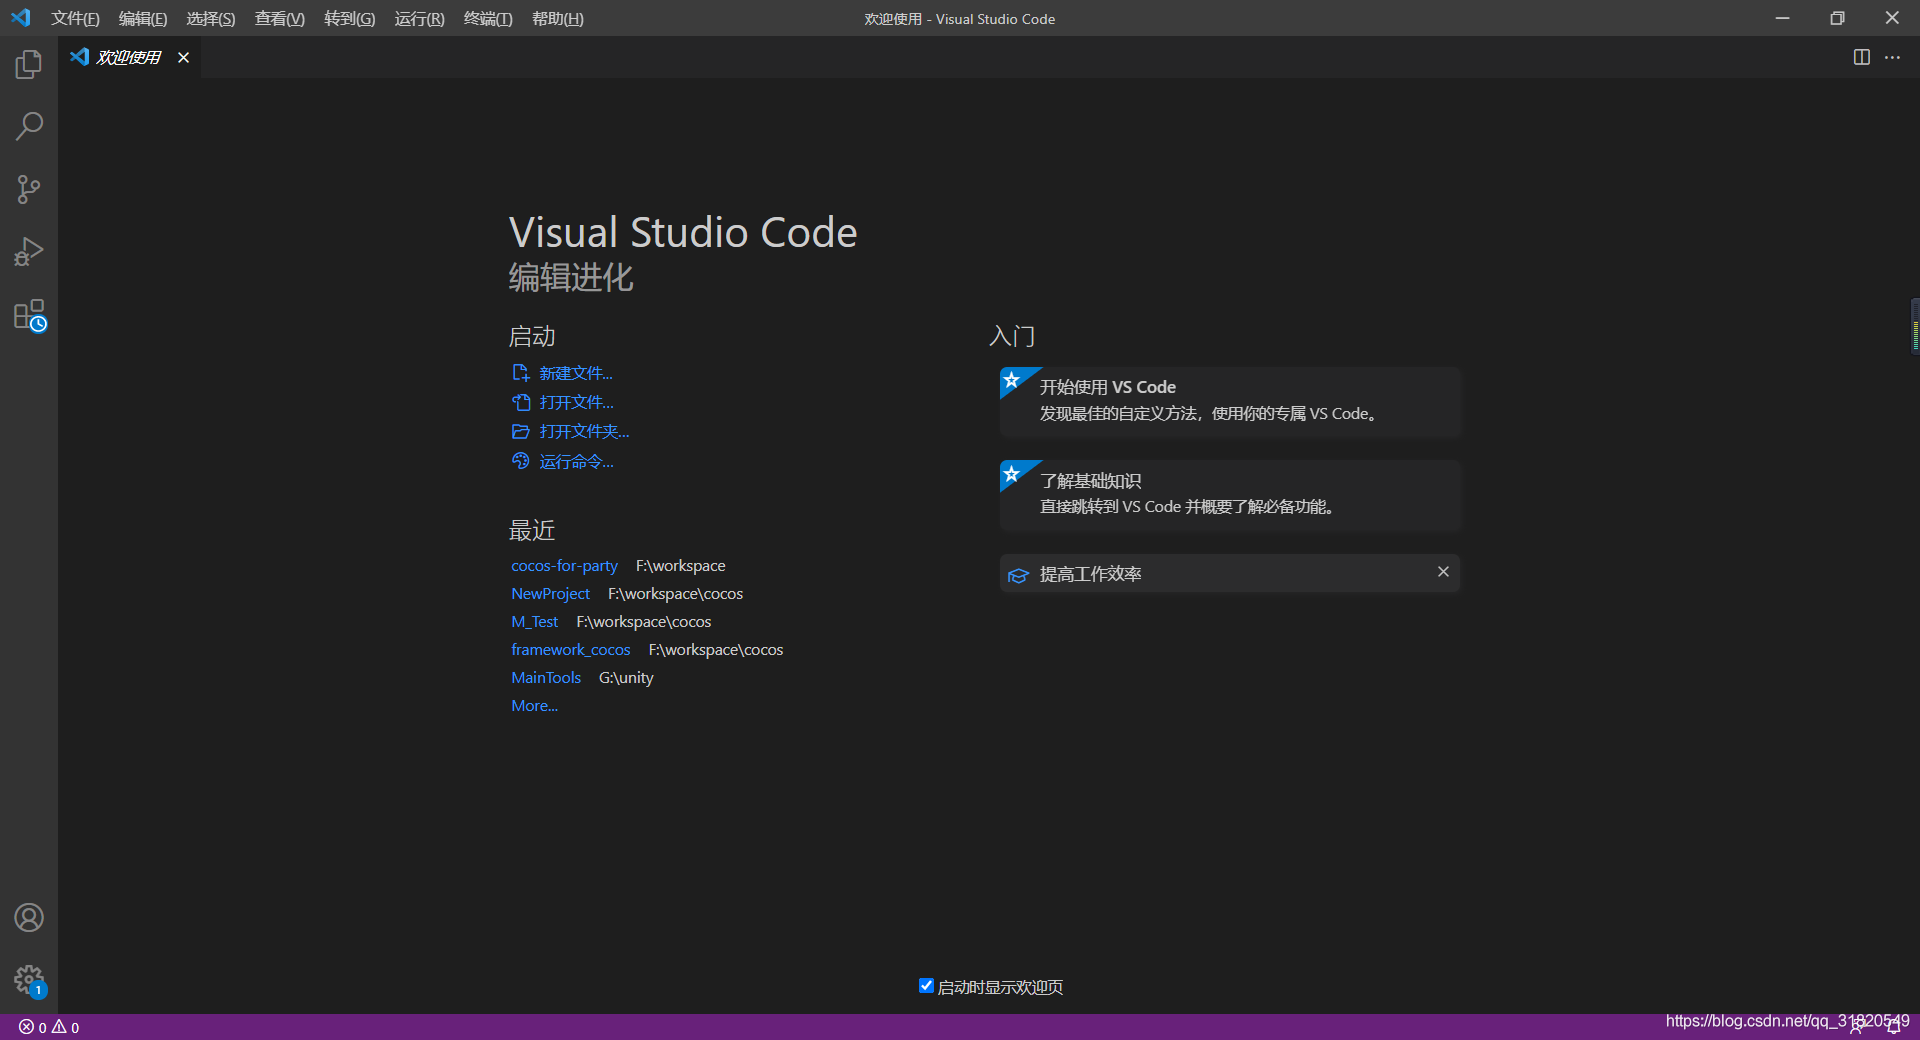Viewport: 1920px width, 1040px height.
Task: Open recent project cocos-for-party
Action: point(564,566)
